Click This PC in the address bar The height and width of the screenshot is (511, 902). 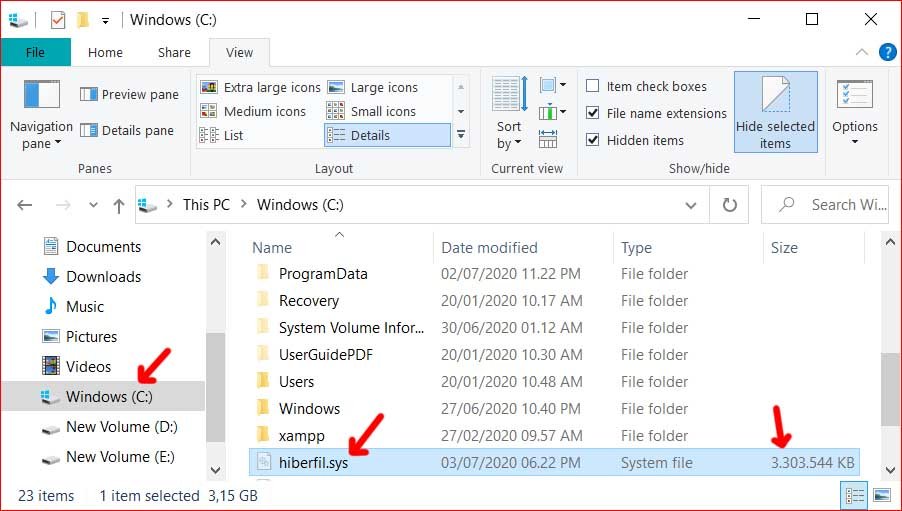point(206,205)
